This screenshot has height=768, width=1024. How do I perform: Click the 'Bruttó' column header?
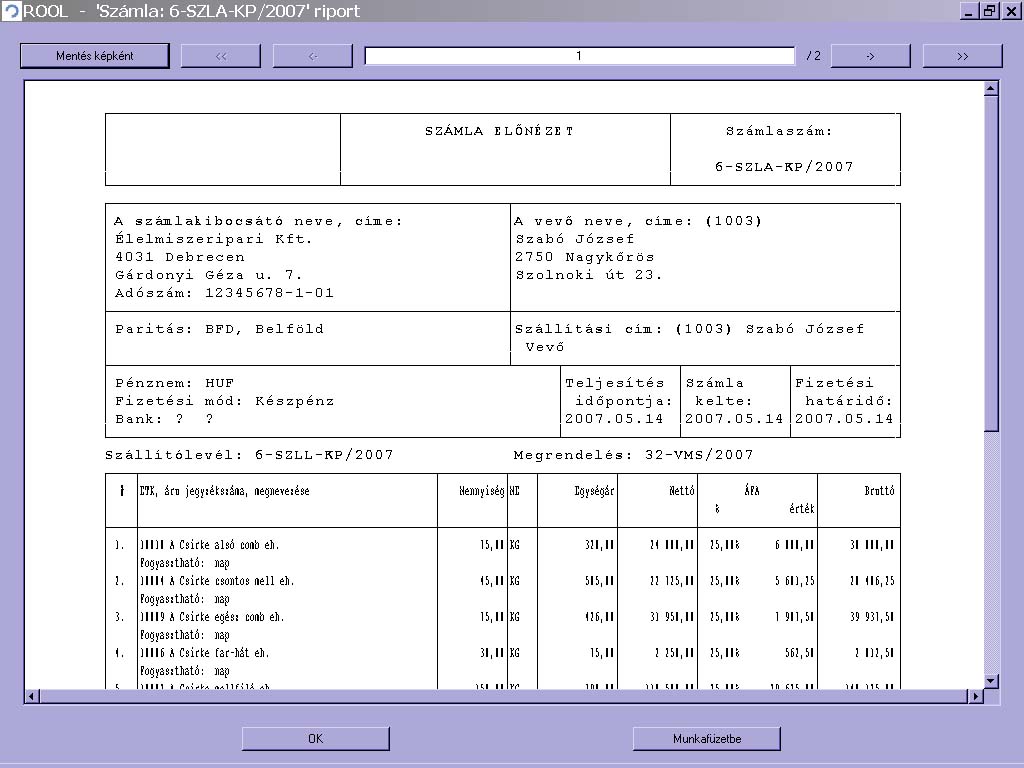(x=879, y=491)
